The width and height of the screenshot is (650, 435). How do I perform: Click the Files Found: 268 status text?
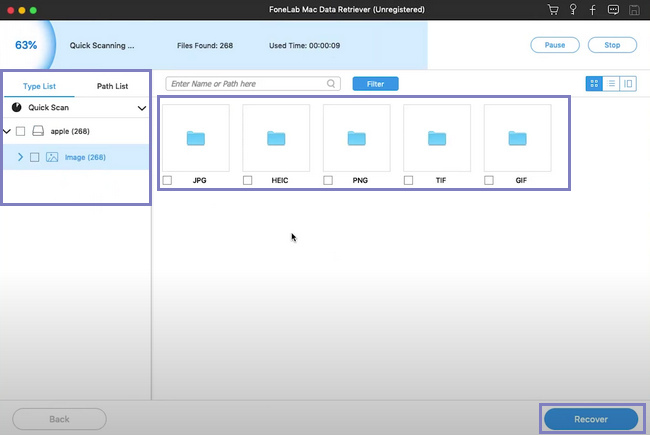[x=205, y=45]
